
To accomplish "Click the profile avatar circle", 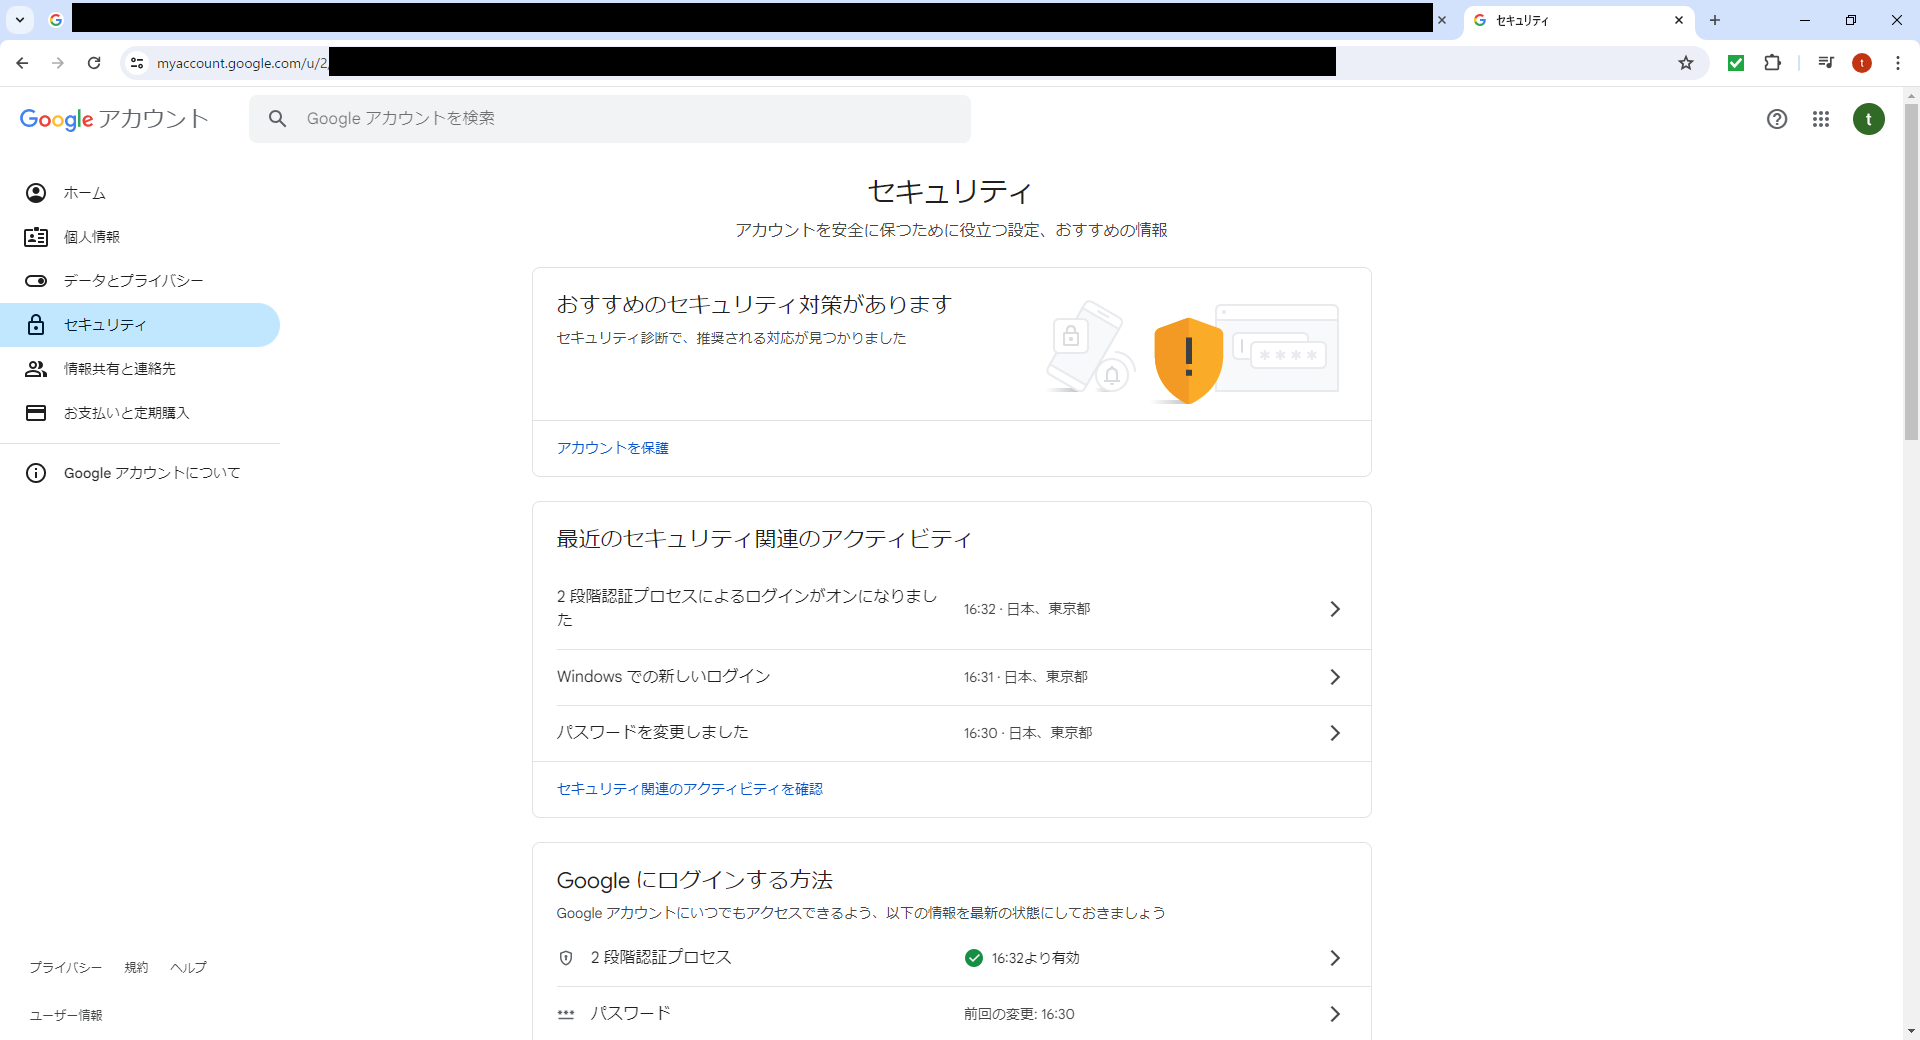I will tap(1869, 119).
